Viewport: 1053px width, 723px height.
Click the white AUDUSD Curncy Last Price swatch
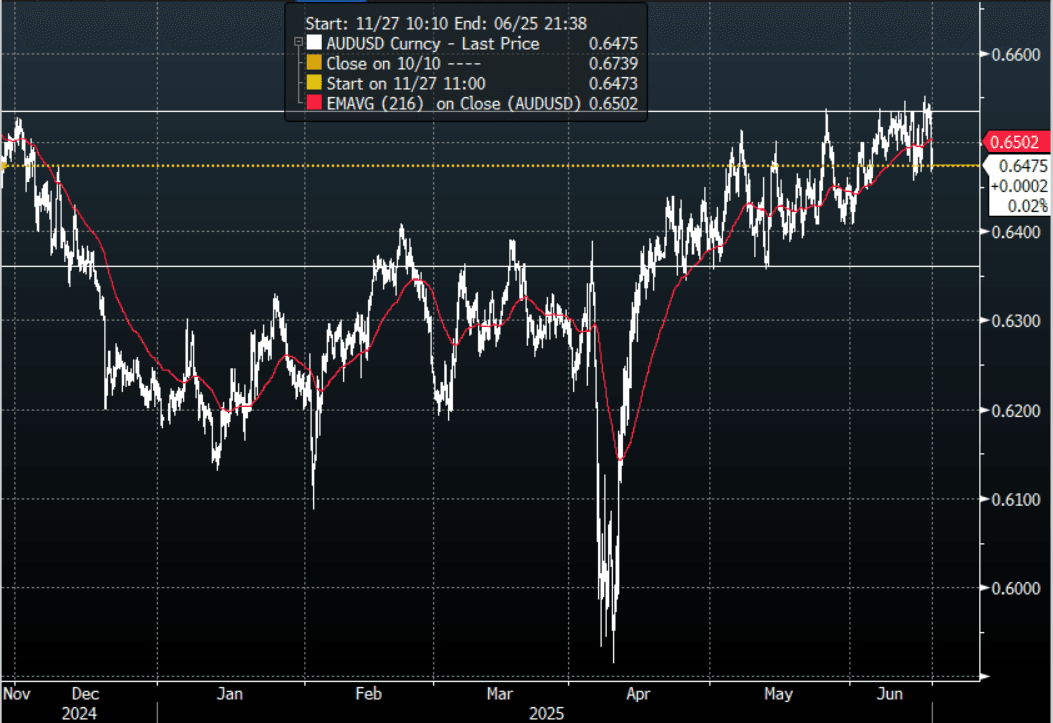point(314,43)
